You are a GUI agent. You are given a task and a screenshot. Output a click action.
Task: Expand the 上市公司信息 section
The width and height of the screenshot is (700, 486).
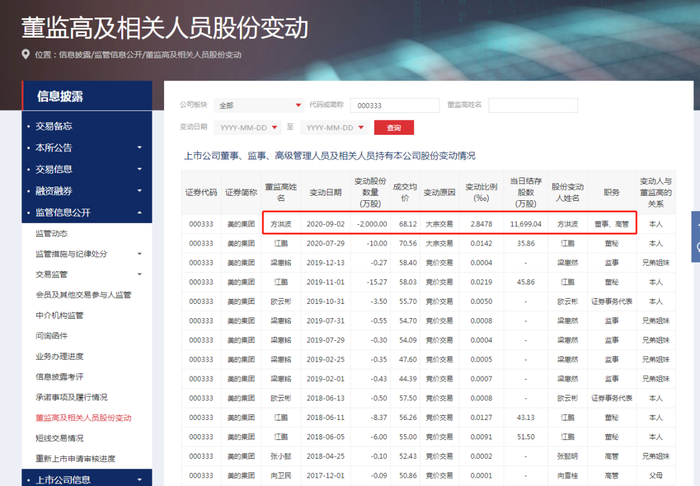tap(139, 481)
